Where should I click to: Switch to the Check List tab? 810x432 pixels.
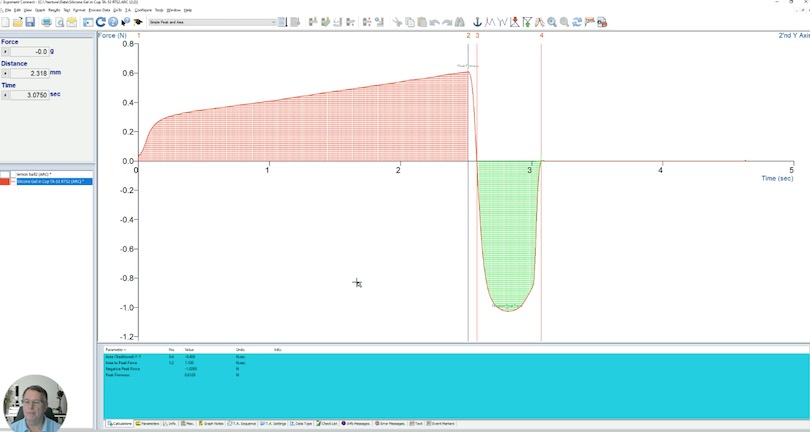pos(326,423)
